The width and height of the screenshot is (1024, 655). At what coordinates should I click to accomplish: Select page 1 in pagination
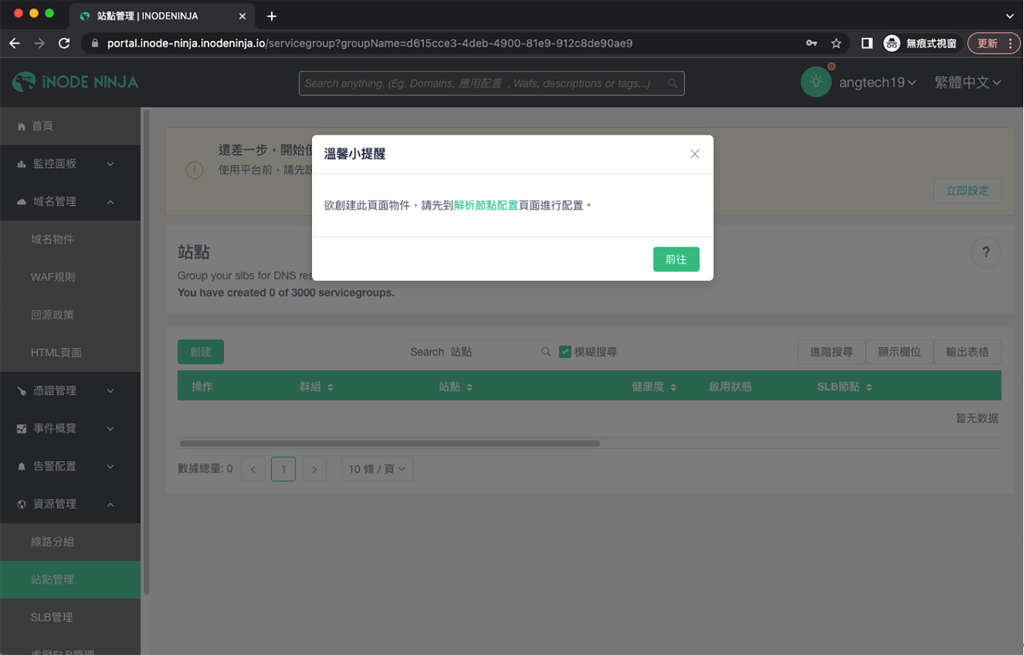(283, 469)
